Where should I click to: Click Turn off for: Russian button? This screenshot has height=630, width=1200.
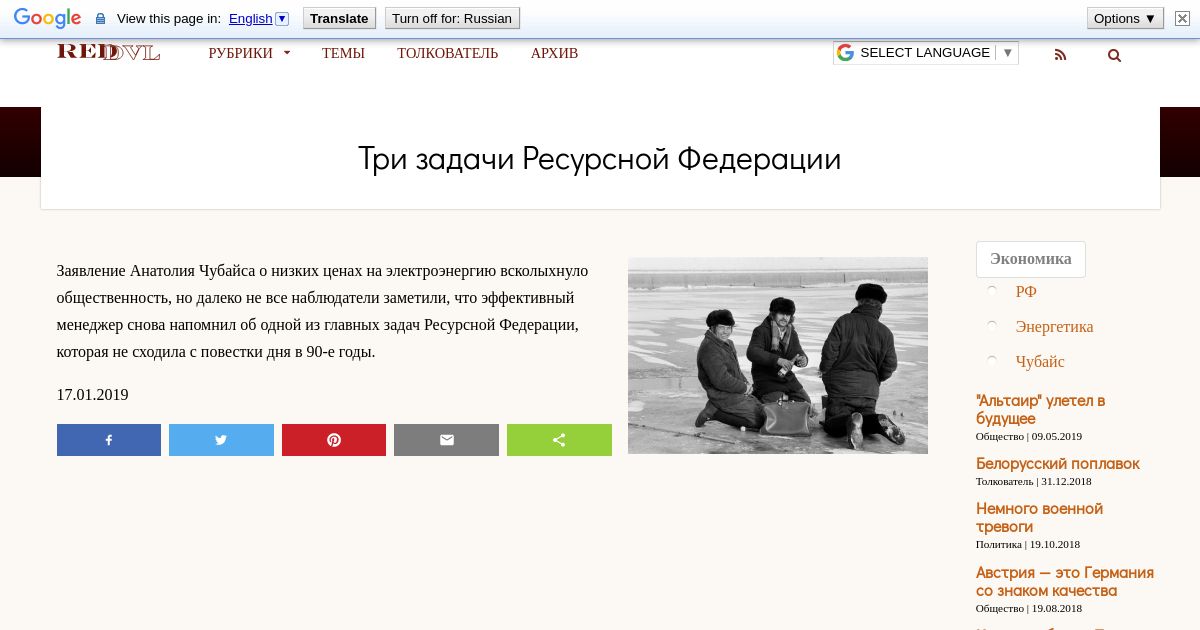pos(452,18)
